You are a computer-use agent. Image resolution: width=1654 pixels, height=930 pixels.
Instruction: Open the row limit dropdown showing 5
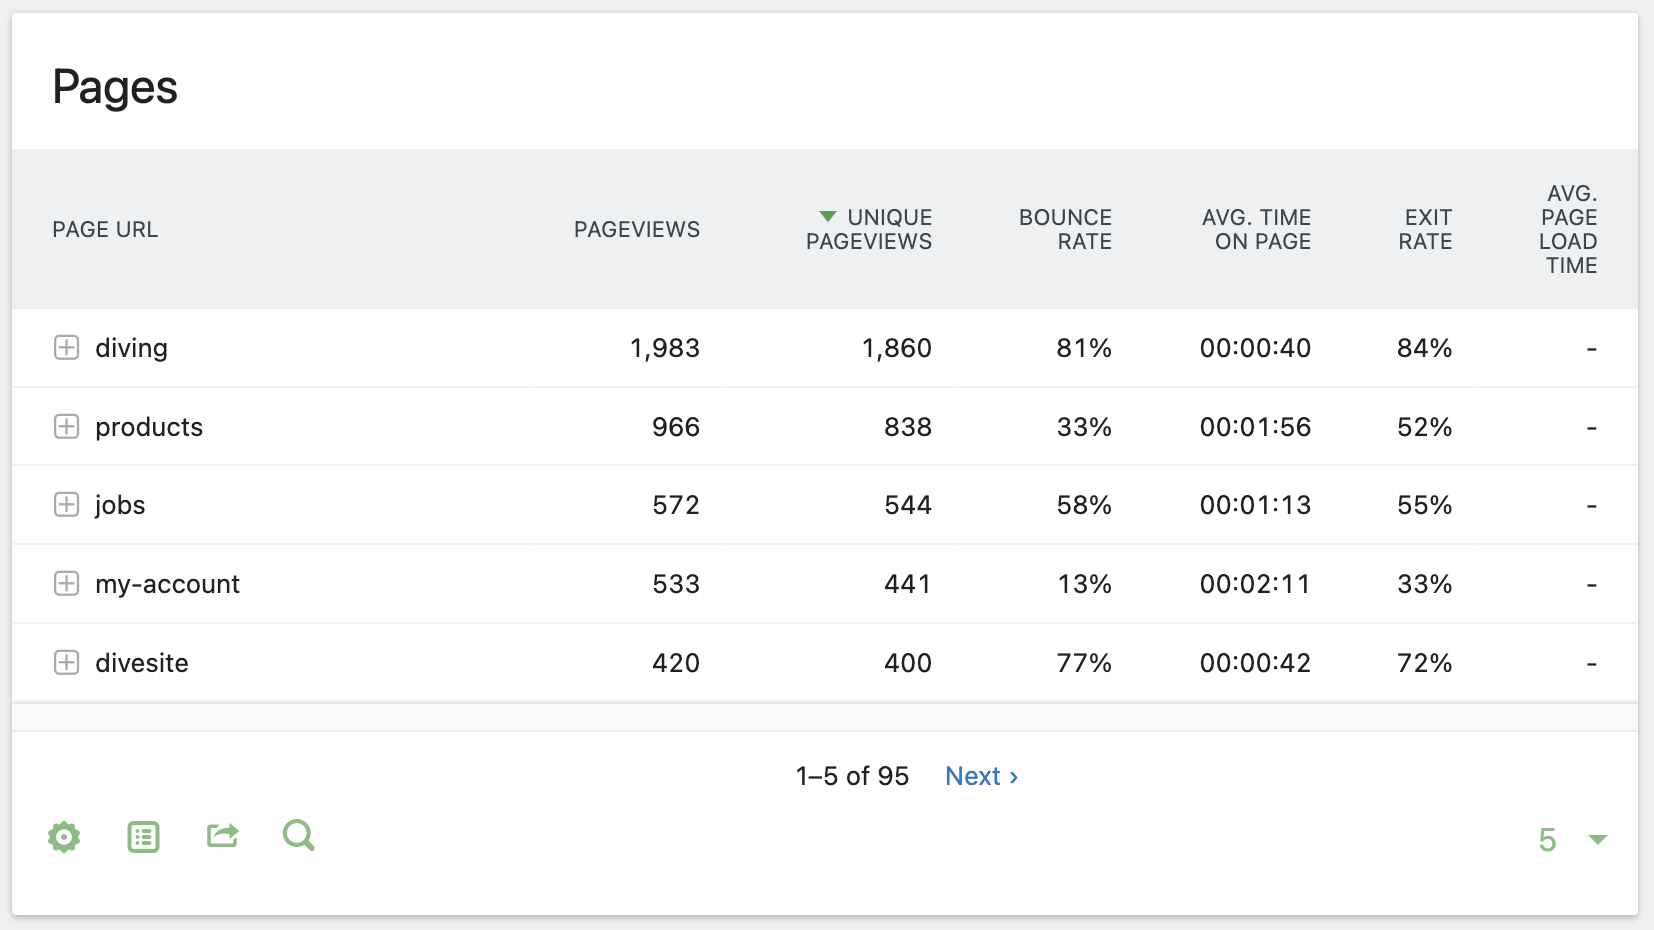coord(1572,840)
